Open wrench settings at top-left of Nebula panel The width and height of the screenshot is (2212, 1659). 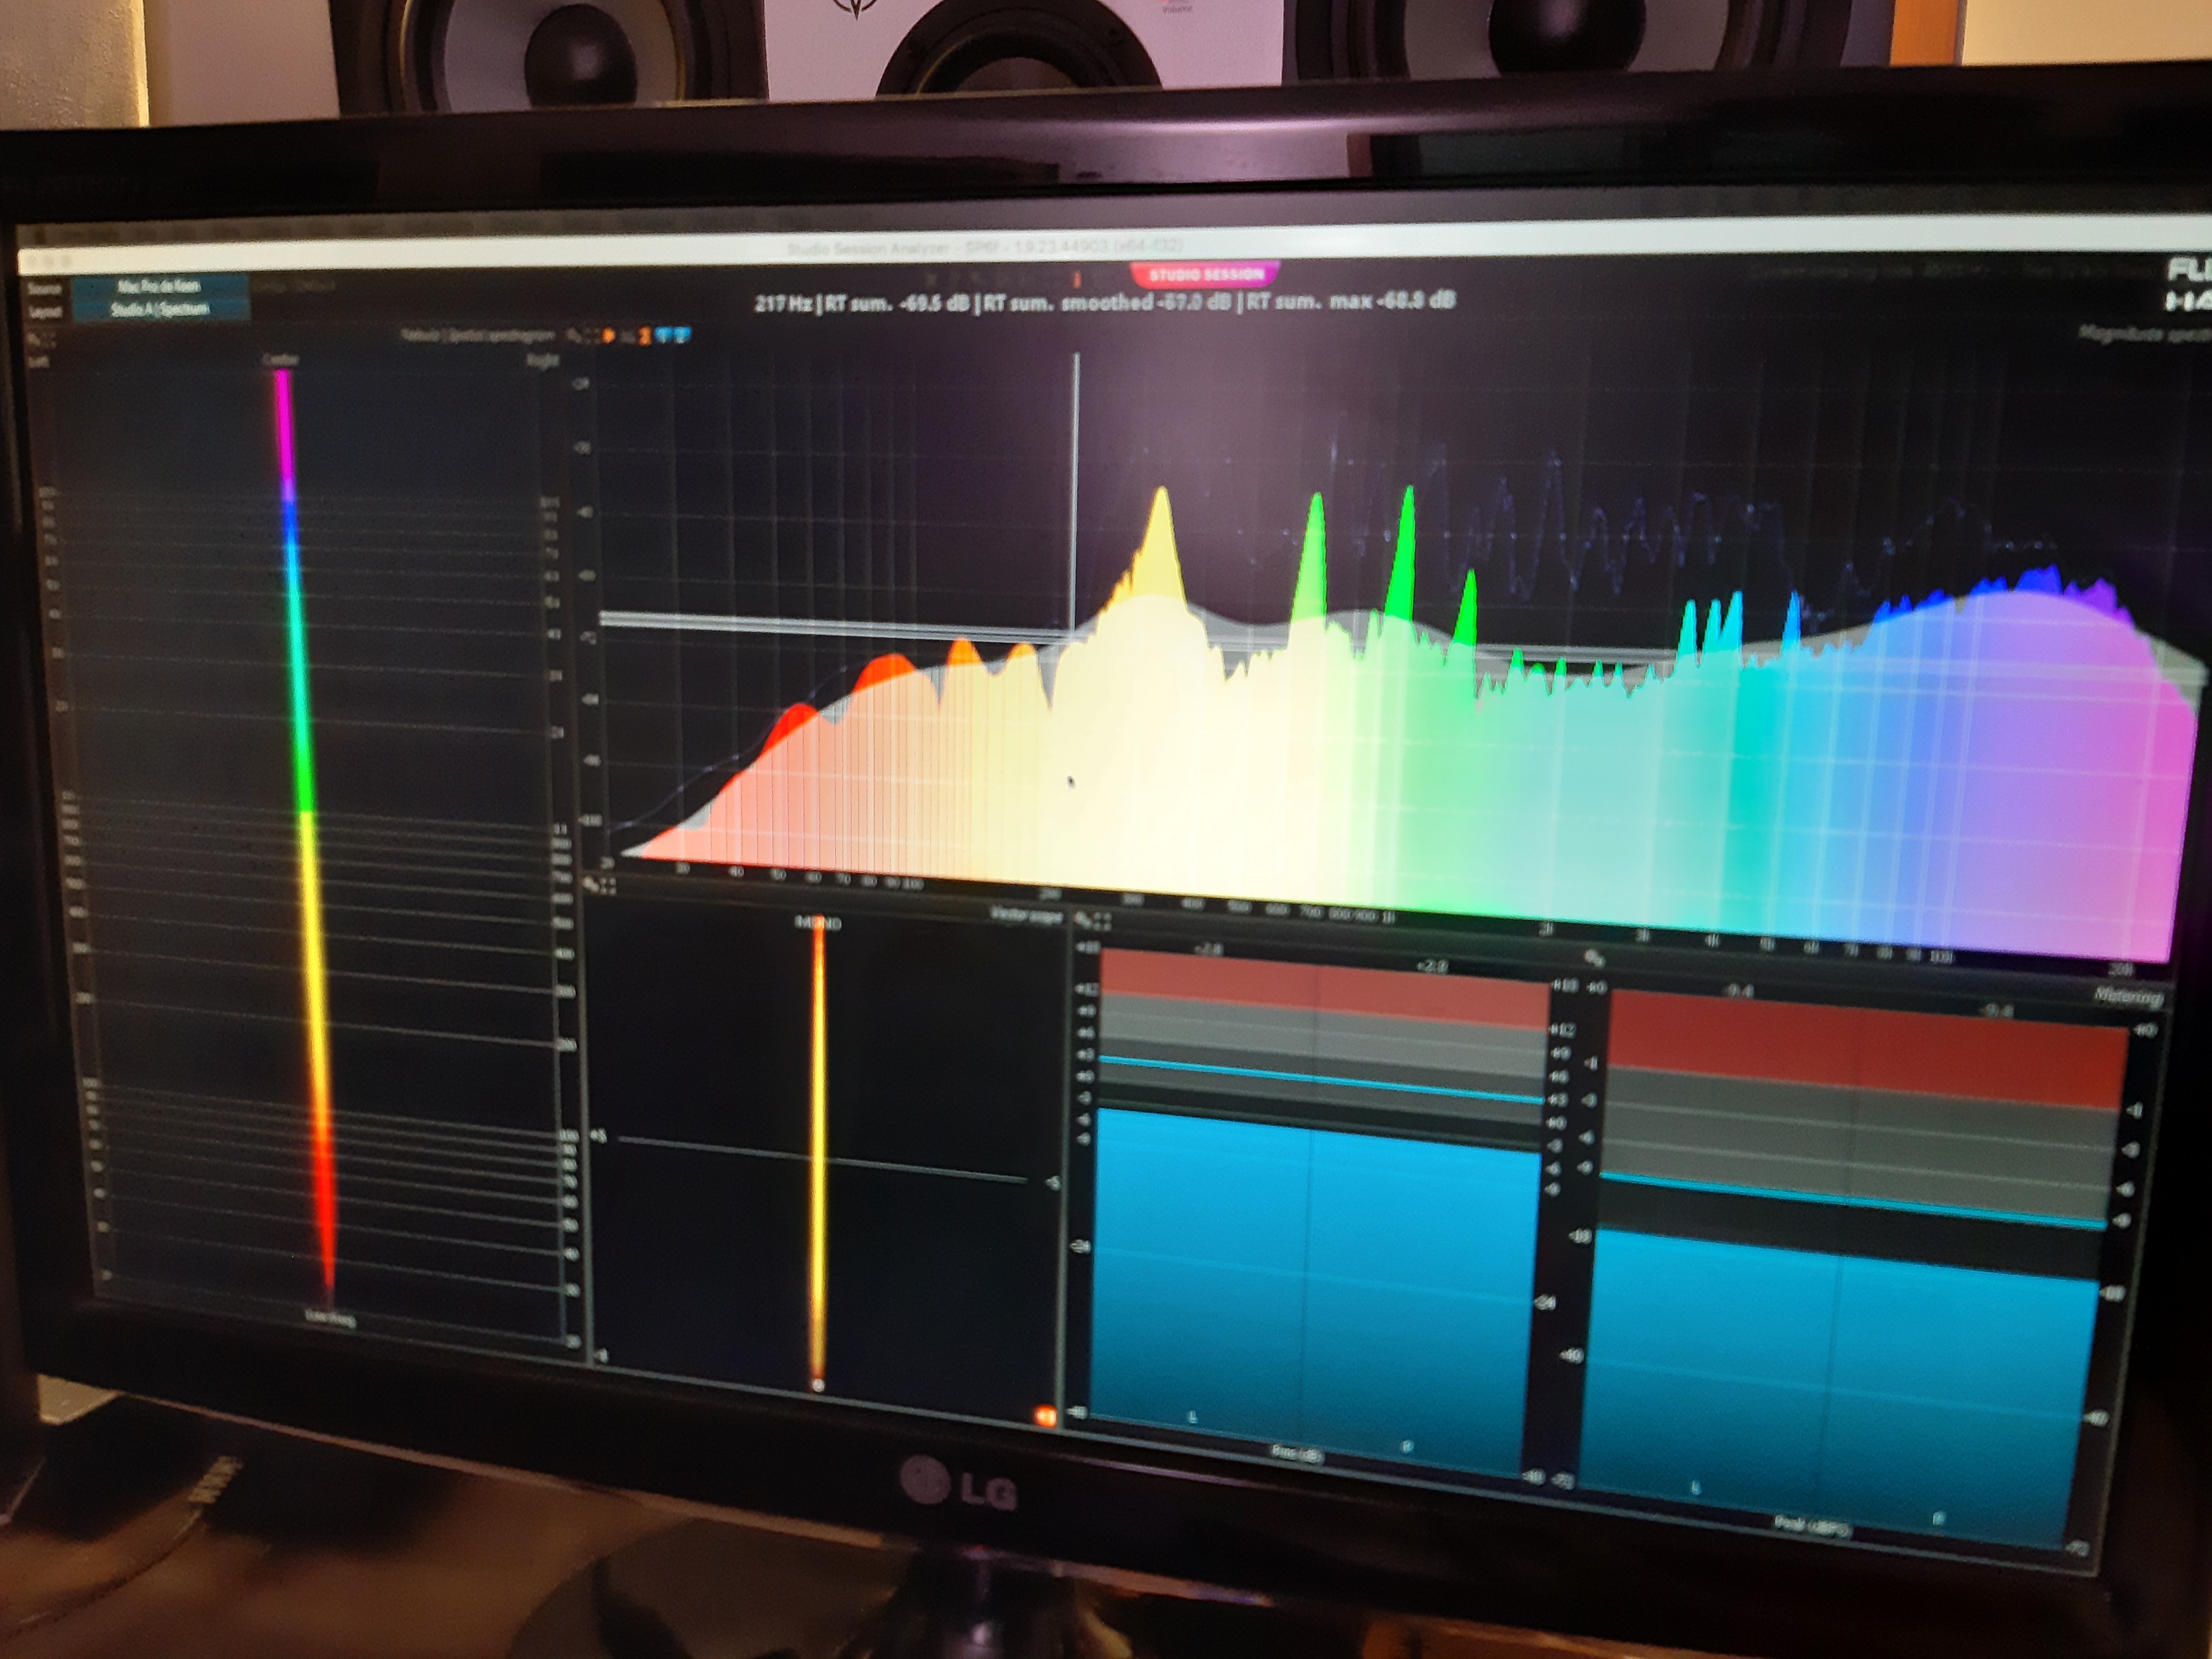pos(34,339)
